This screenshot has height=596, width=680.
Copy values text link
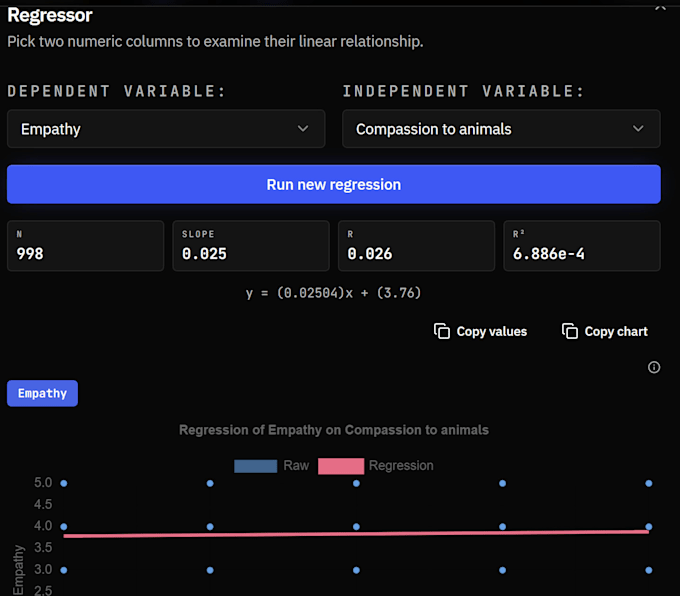(492, 331)
